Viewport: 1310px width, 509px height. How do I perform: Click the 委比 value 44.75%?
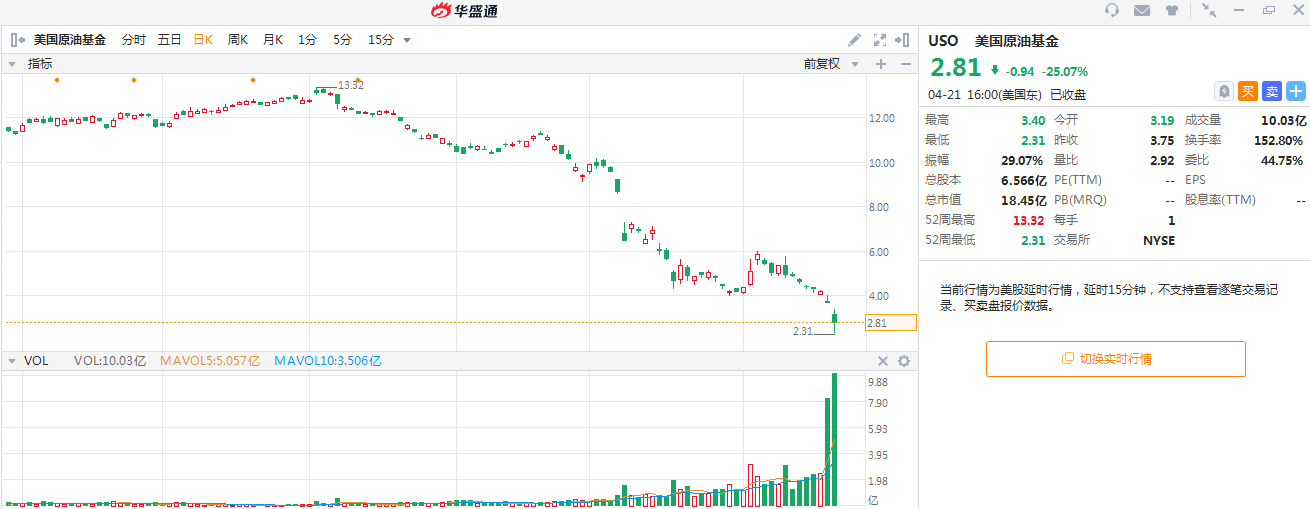click(1283, 160)
